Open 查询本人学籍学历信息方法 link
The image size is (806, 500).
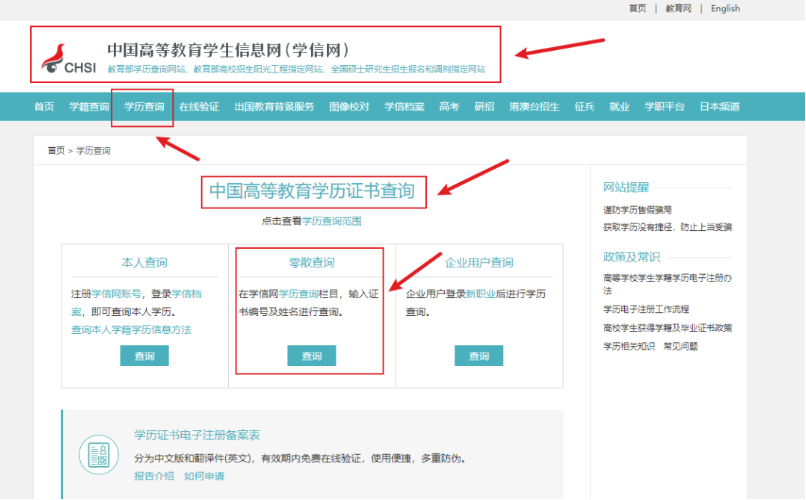click(x=131, y=329)
